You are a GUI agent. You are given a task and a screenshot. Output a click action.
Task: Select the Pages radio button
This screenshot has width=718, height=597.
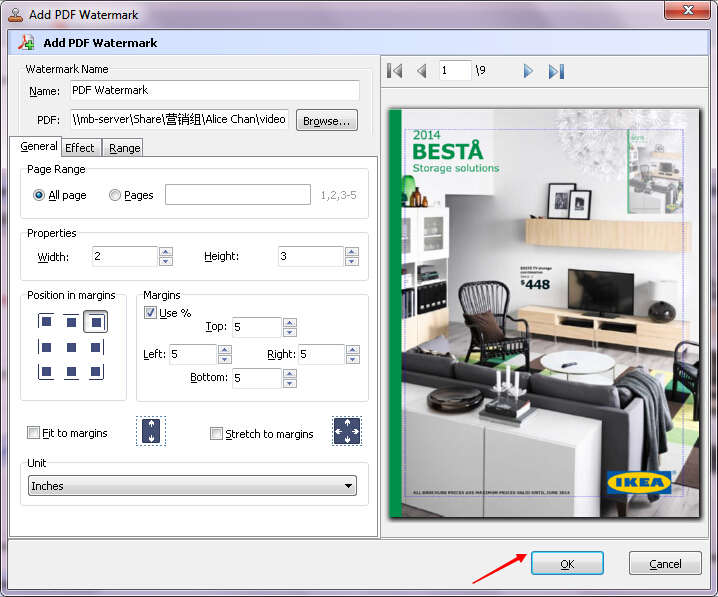pos(114,195)
